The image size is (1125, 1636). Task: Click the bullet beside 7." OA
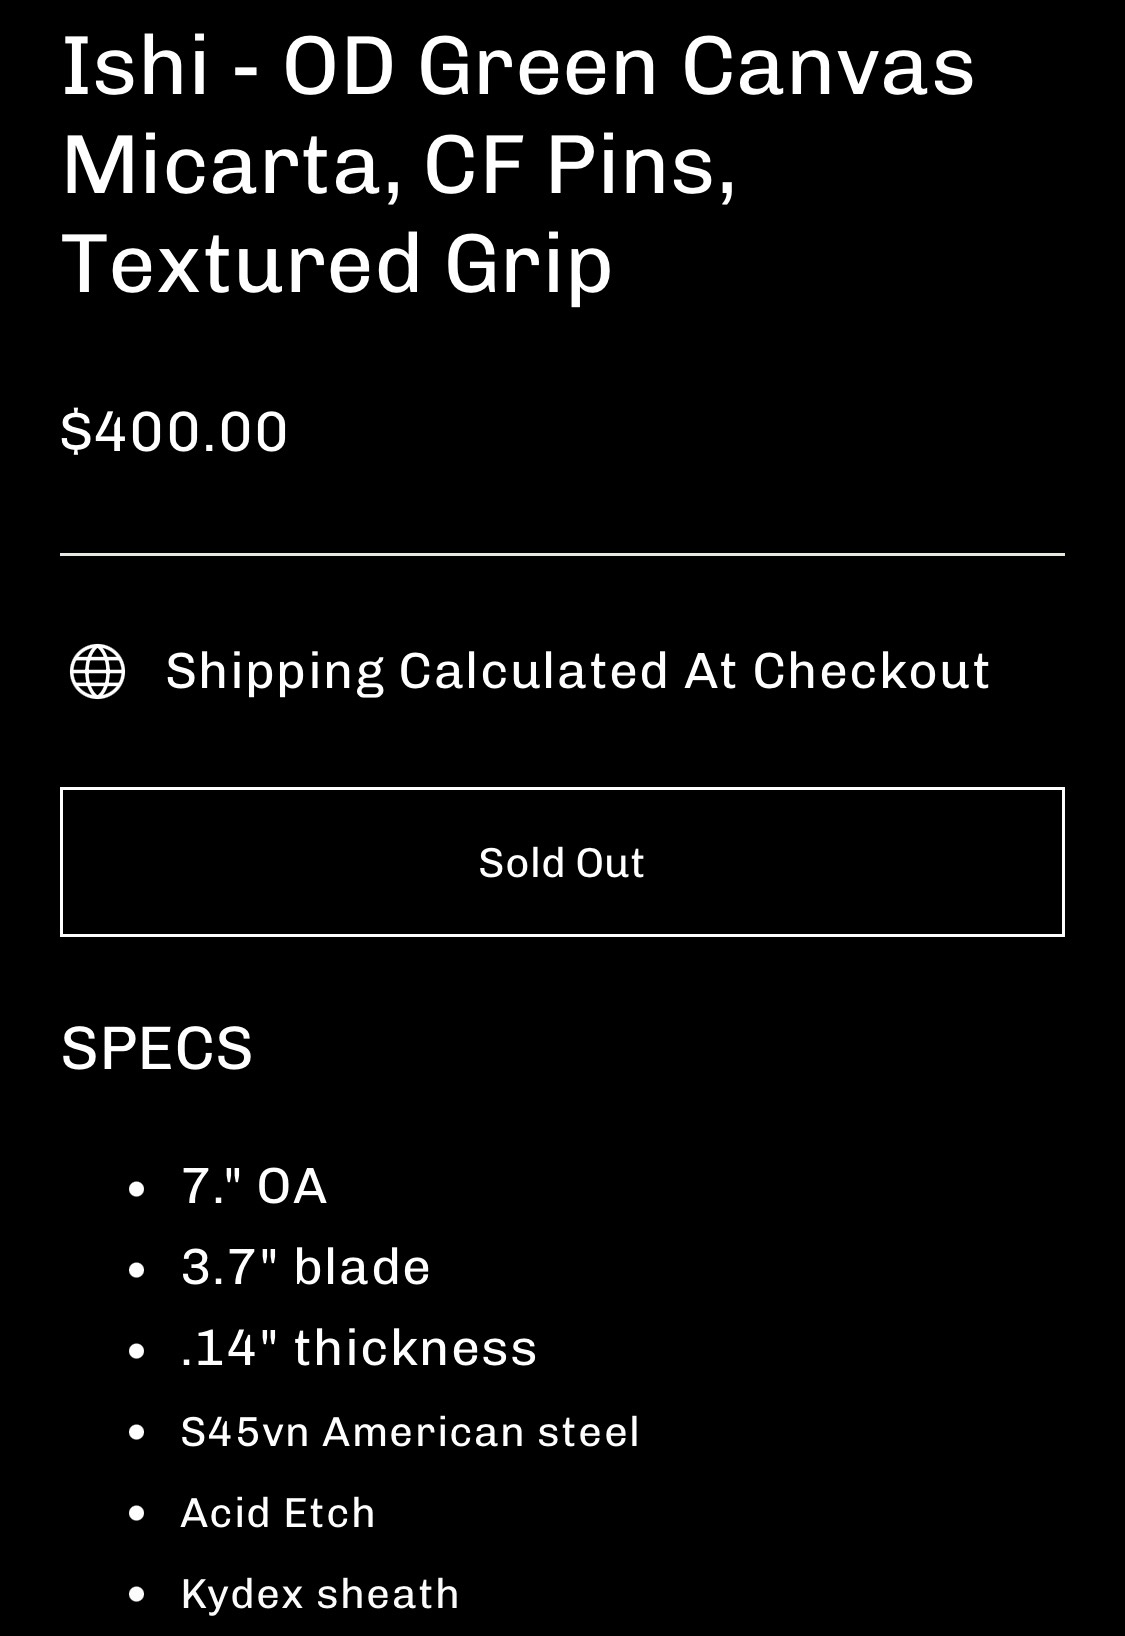click(138, 1189)
